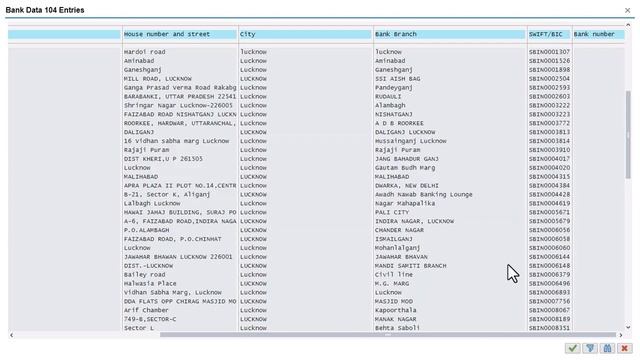Click the horizontal scrollbar left arrow
Viewport: 640px width, 360px height.
[x=11, y=335]
